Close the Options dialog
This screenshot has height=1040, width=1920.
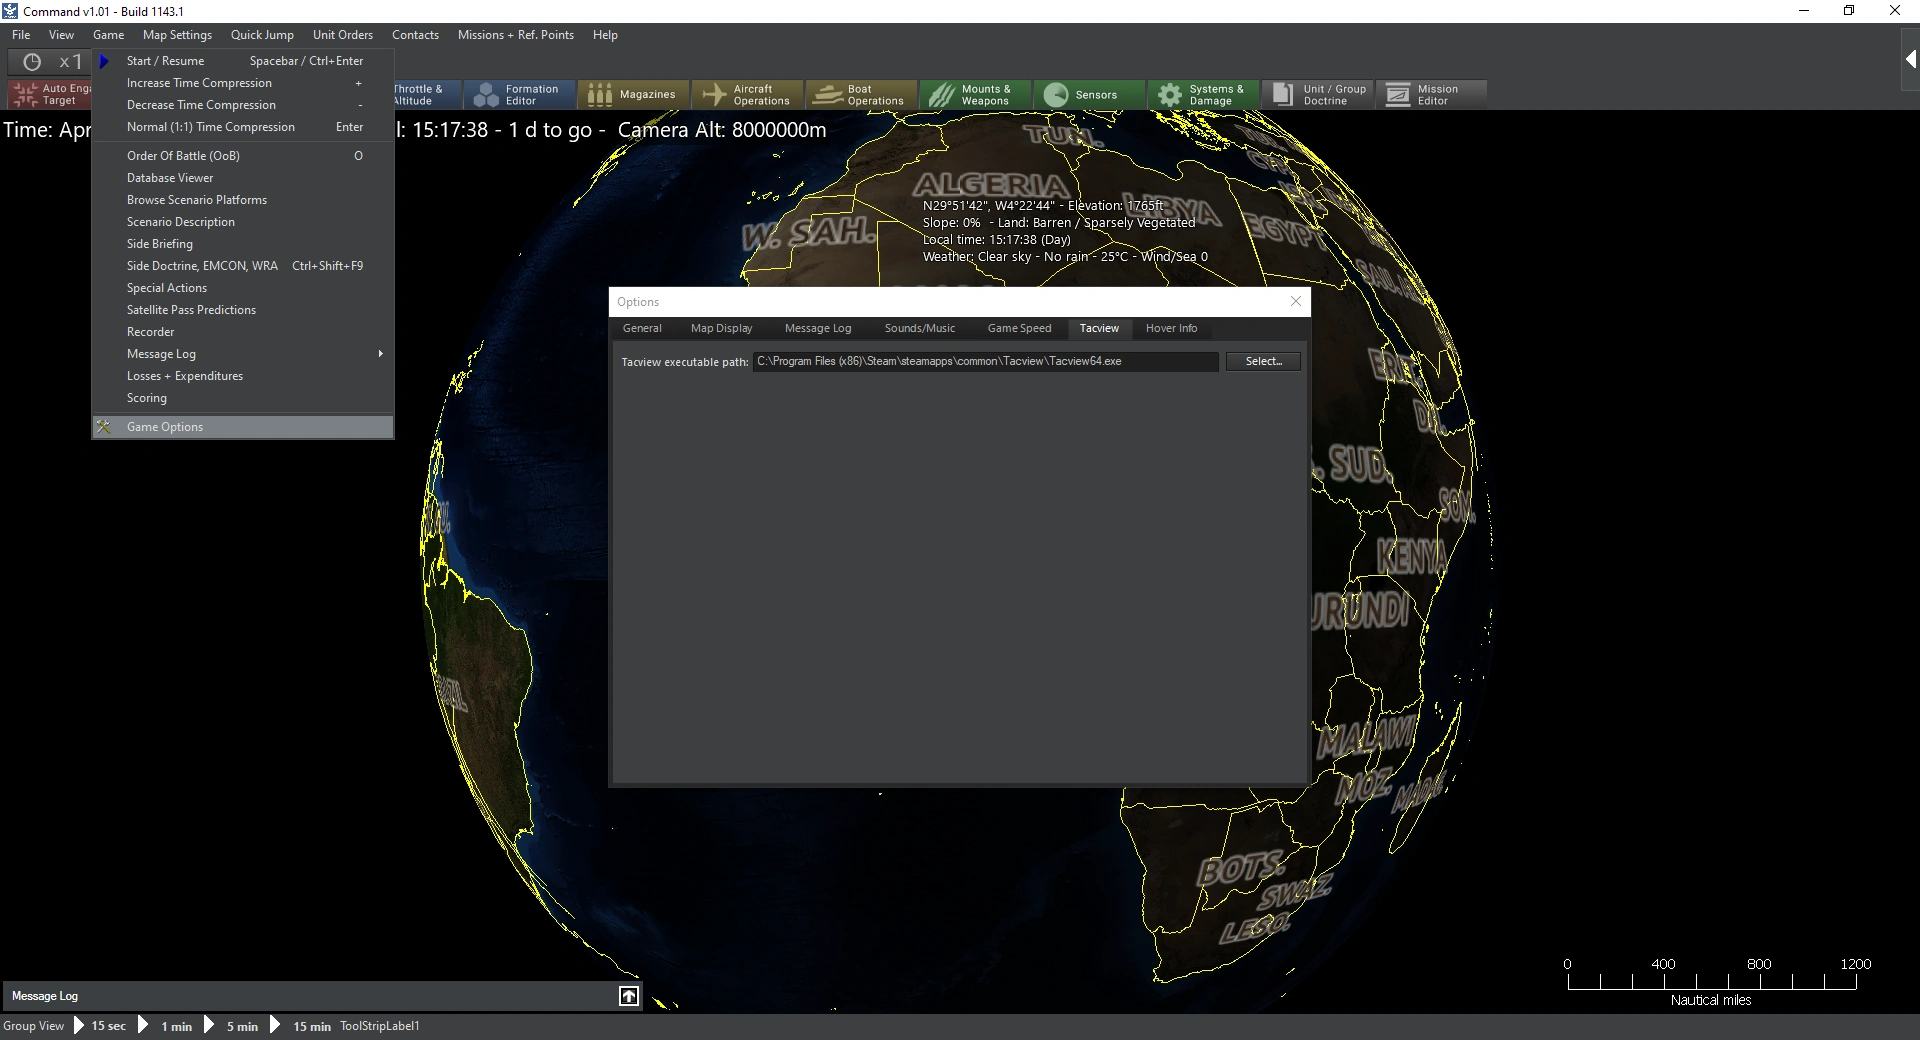(x=1296, y=301)
